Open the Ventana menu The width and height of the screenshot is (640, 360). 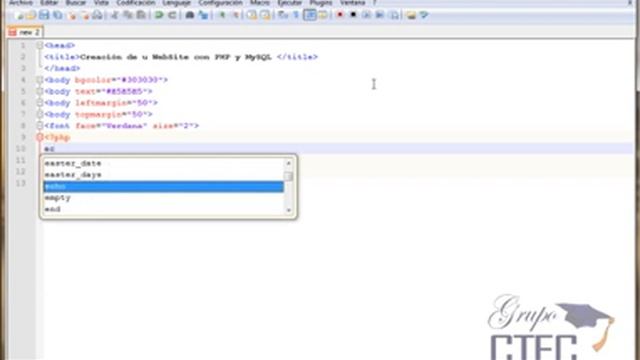352,2
